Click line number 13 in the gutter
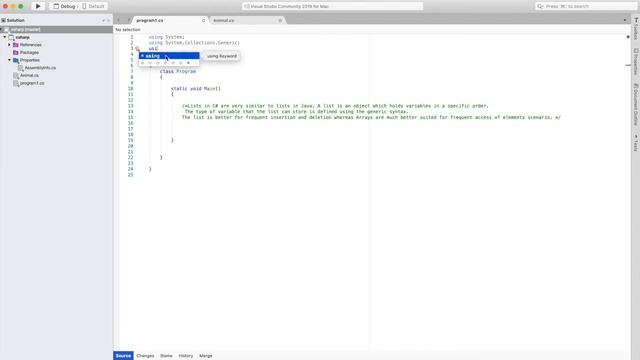This screenshot has height=360, width=640. 131,106
